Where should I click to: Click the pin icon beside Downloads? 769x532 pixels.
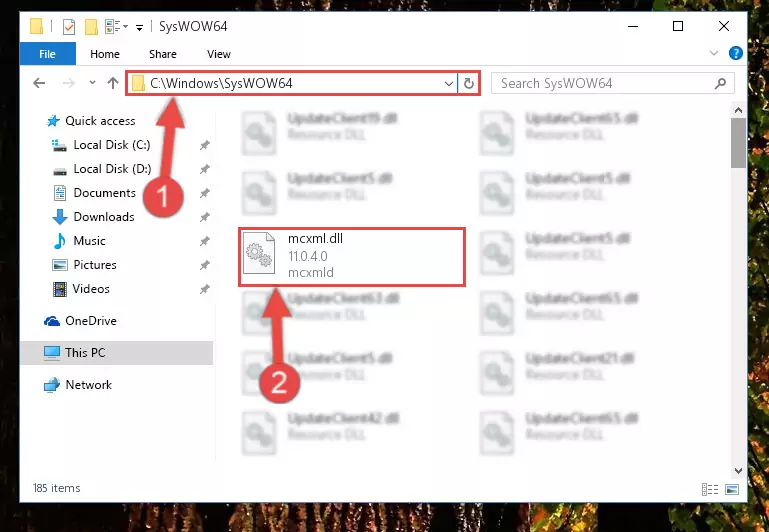tap(205, 217)
